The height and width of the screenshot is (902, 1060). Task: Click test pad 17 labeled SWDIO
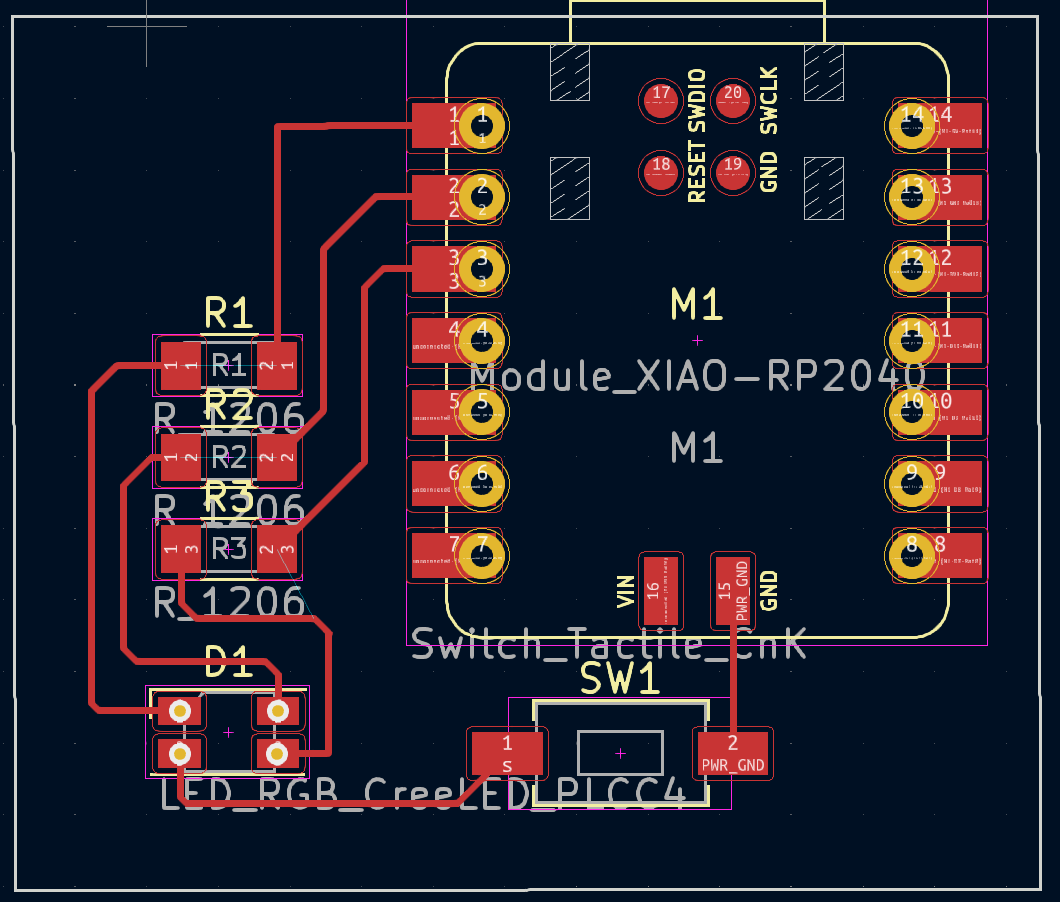(x=660, y=99)
